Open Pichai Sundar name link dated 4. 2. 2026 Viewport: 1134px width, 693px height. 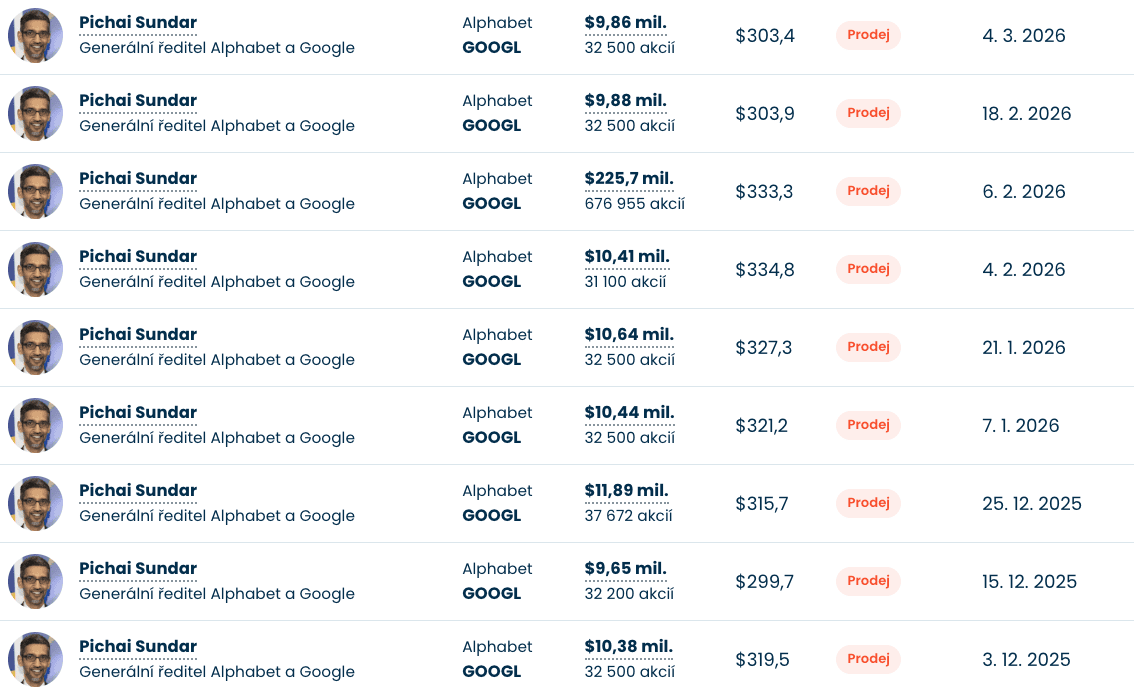click(138, 257)
